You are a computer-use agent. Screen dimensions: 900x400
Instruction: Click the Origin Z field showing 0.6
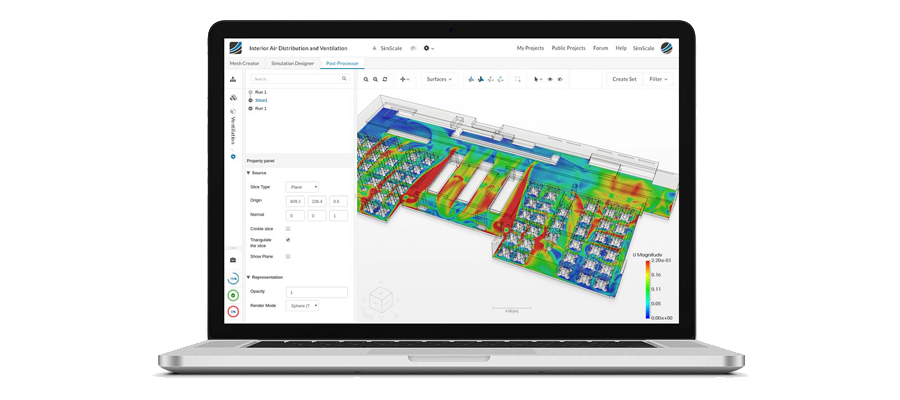(338, 201)
